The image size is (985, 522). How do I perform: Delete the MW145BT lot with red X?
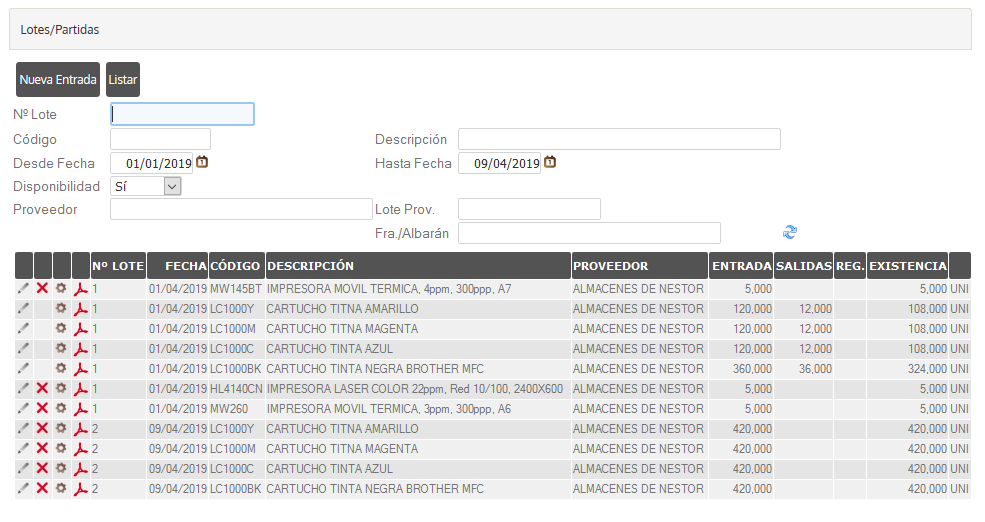pyautogui.click(x=42, y=289)
